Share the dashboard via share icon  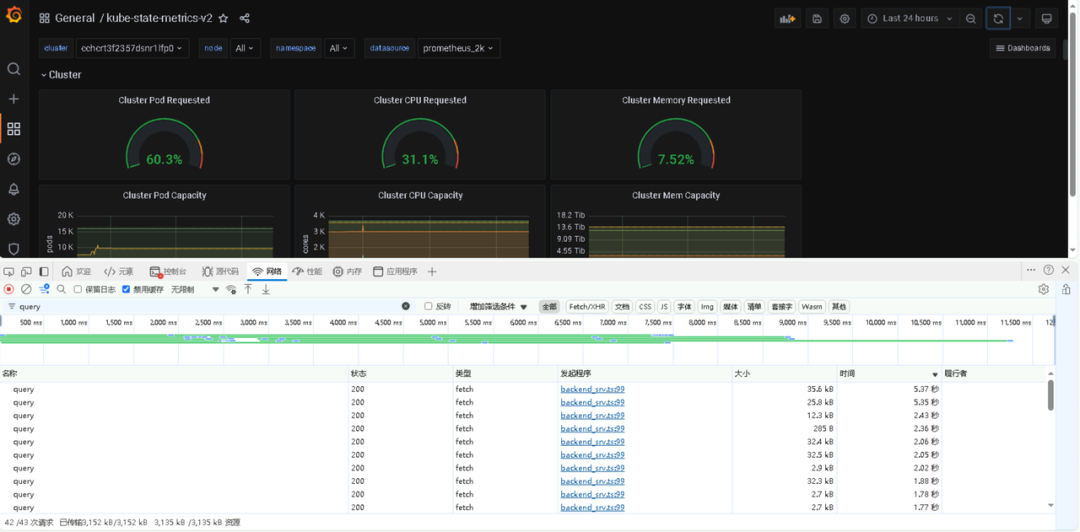point(244,19)
